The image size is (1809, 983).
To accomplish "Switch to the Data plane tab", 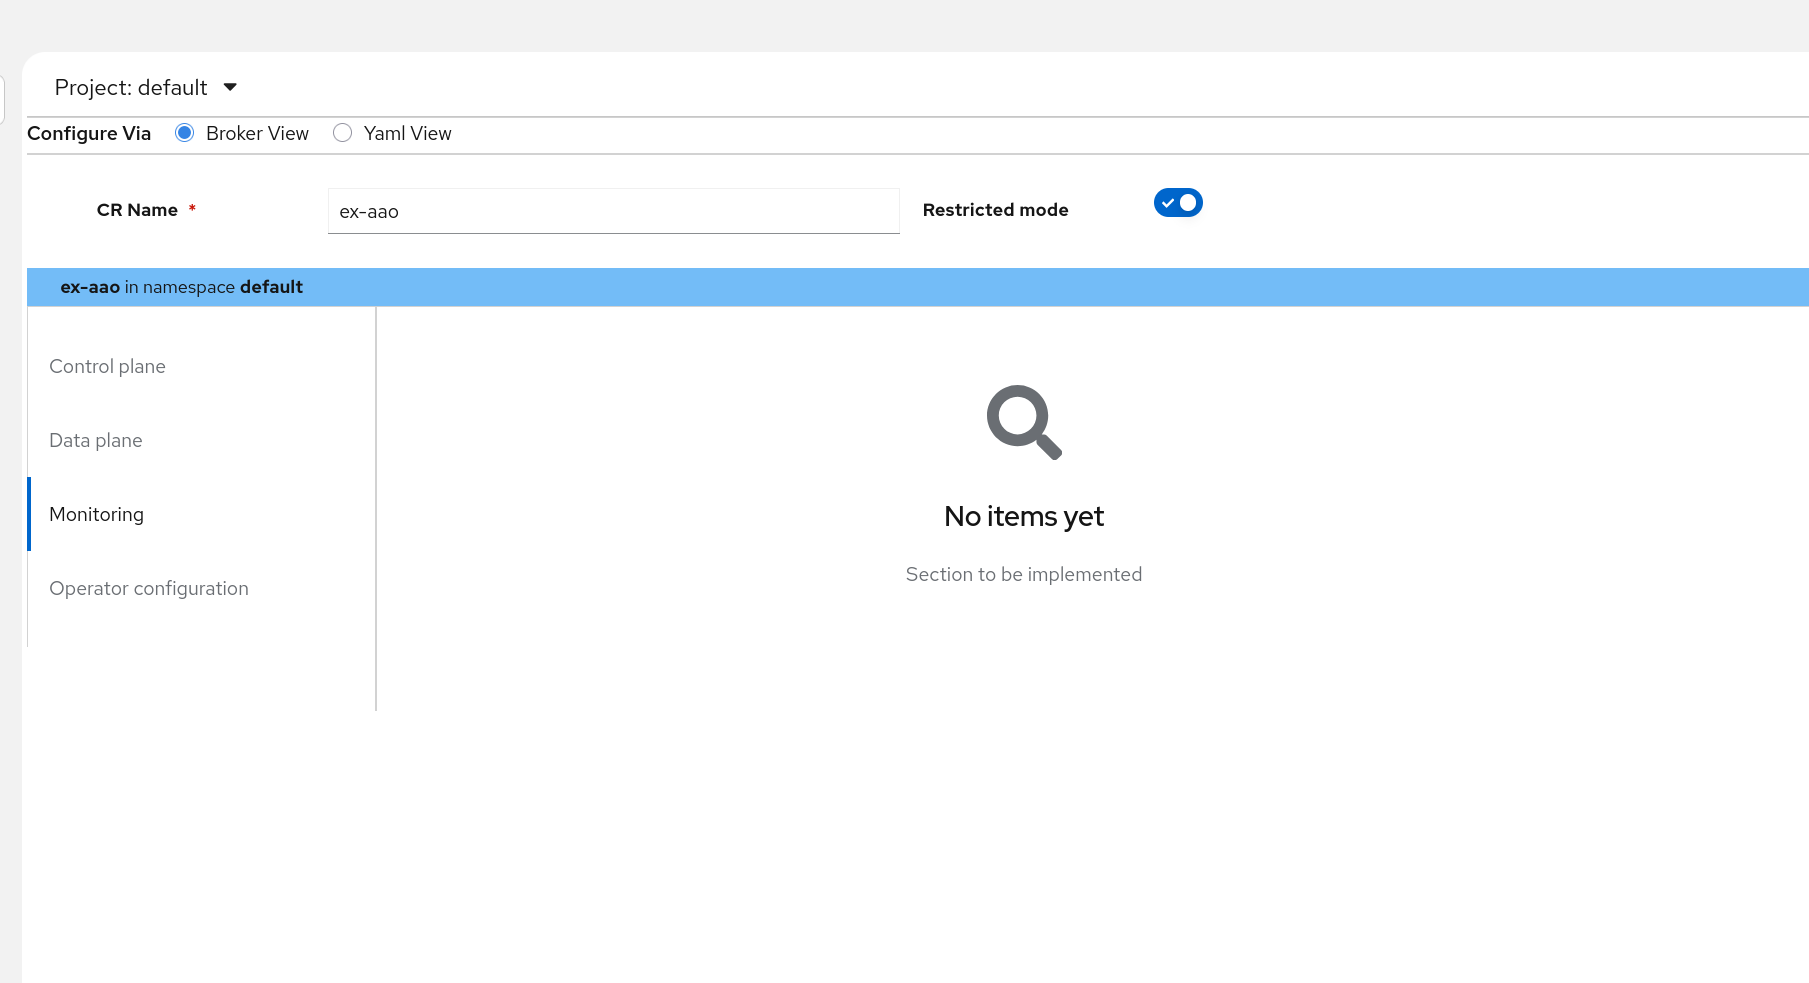I will click(x=96, y=441).
